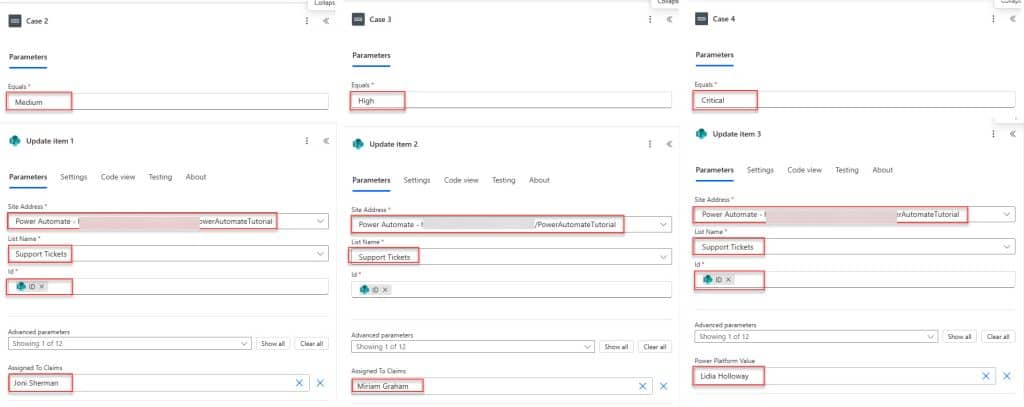Open the Update item 3 more options menu
The height and width of the screenshot is (407, 1024).
pyautogui.click(x=993, y=134)
